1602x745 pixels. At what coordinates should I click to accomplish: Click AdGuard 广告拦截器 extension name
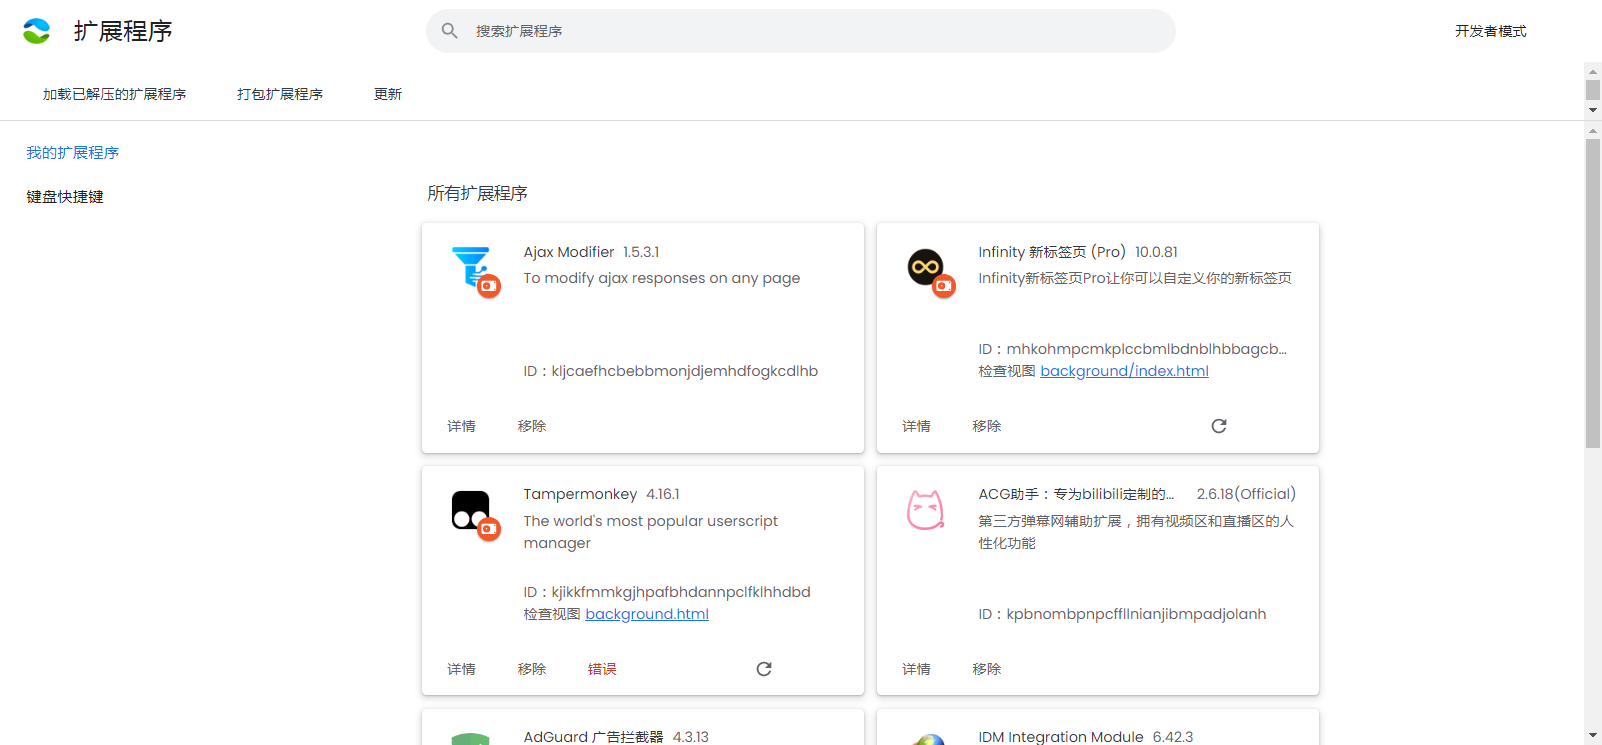(593, 737)
